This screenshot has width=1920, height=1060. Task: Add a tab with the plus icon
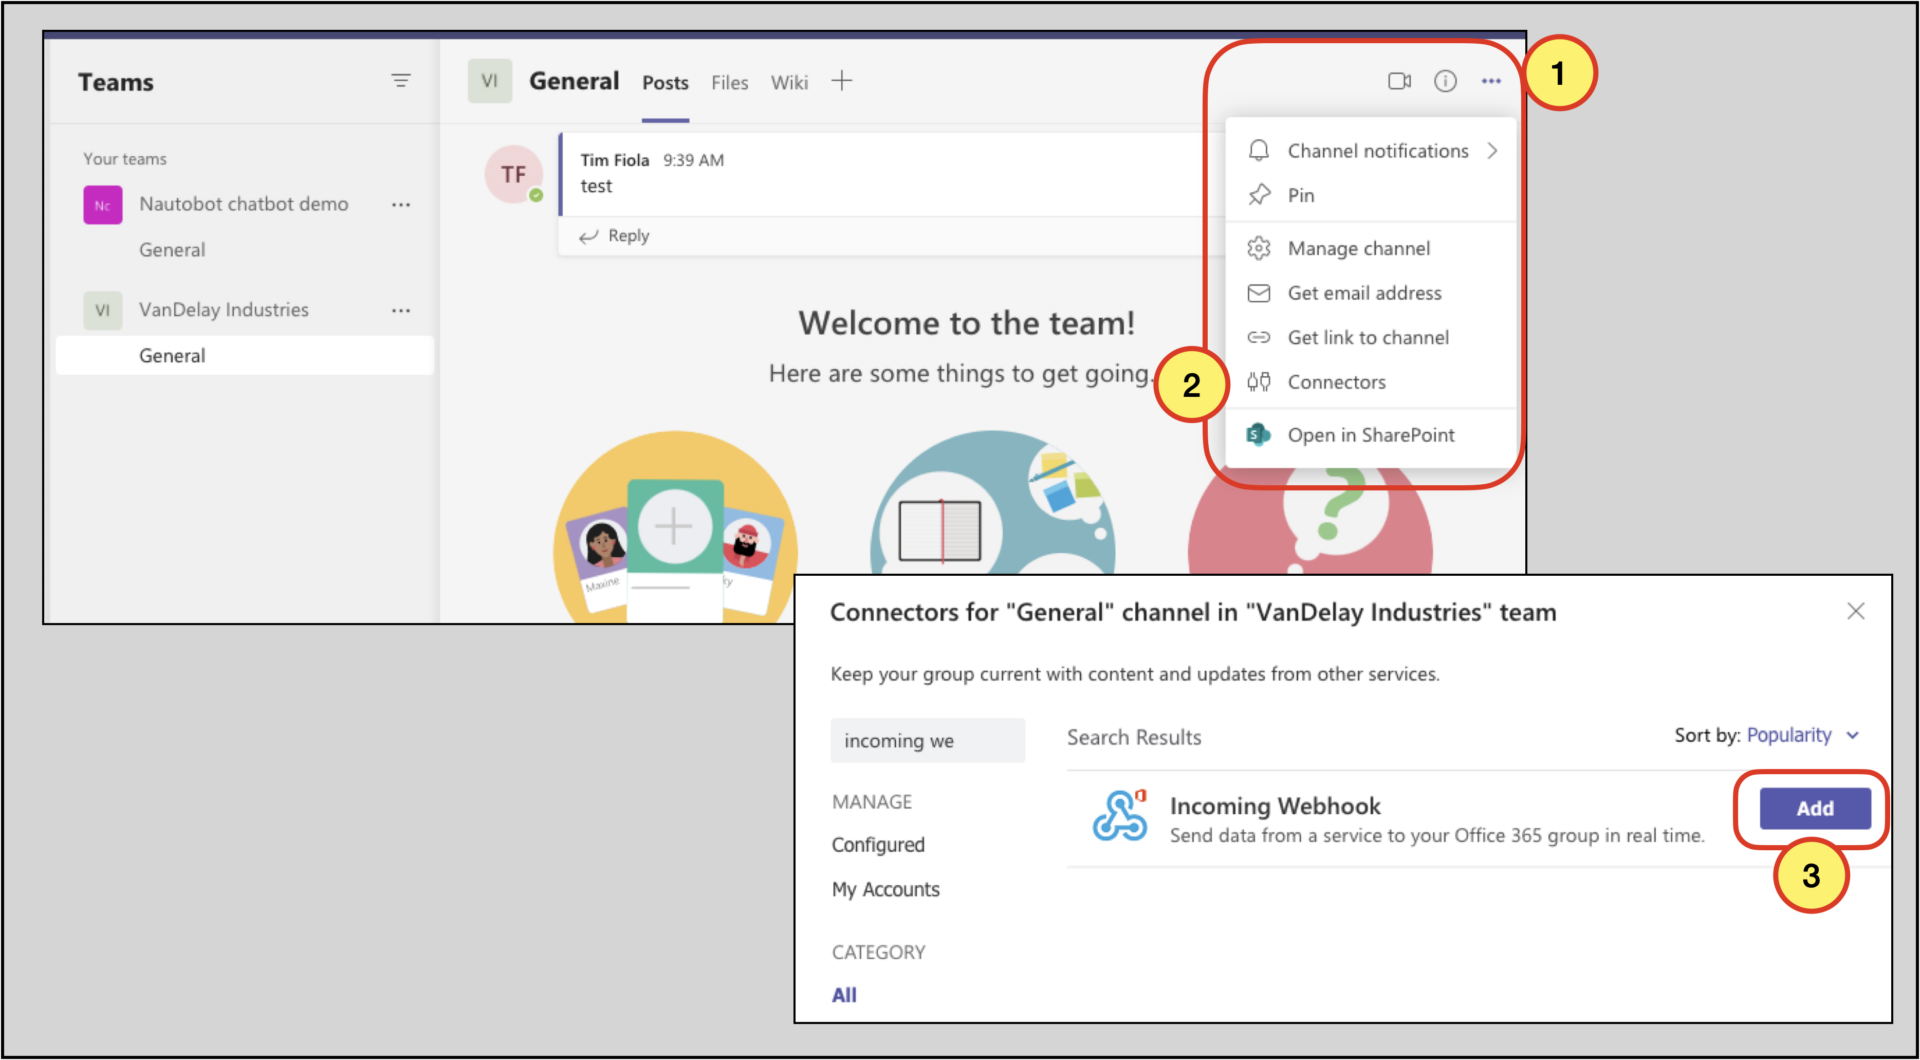(x=842, y=81)
